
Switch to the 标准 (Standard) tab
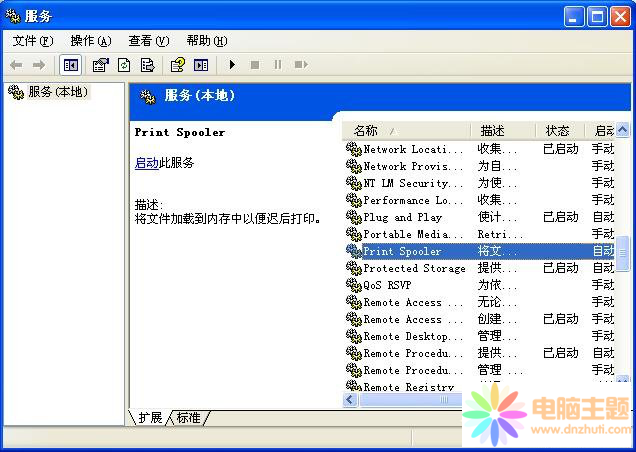(x=188, y=417)
